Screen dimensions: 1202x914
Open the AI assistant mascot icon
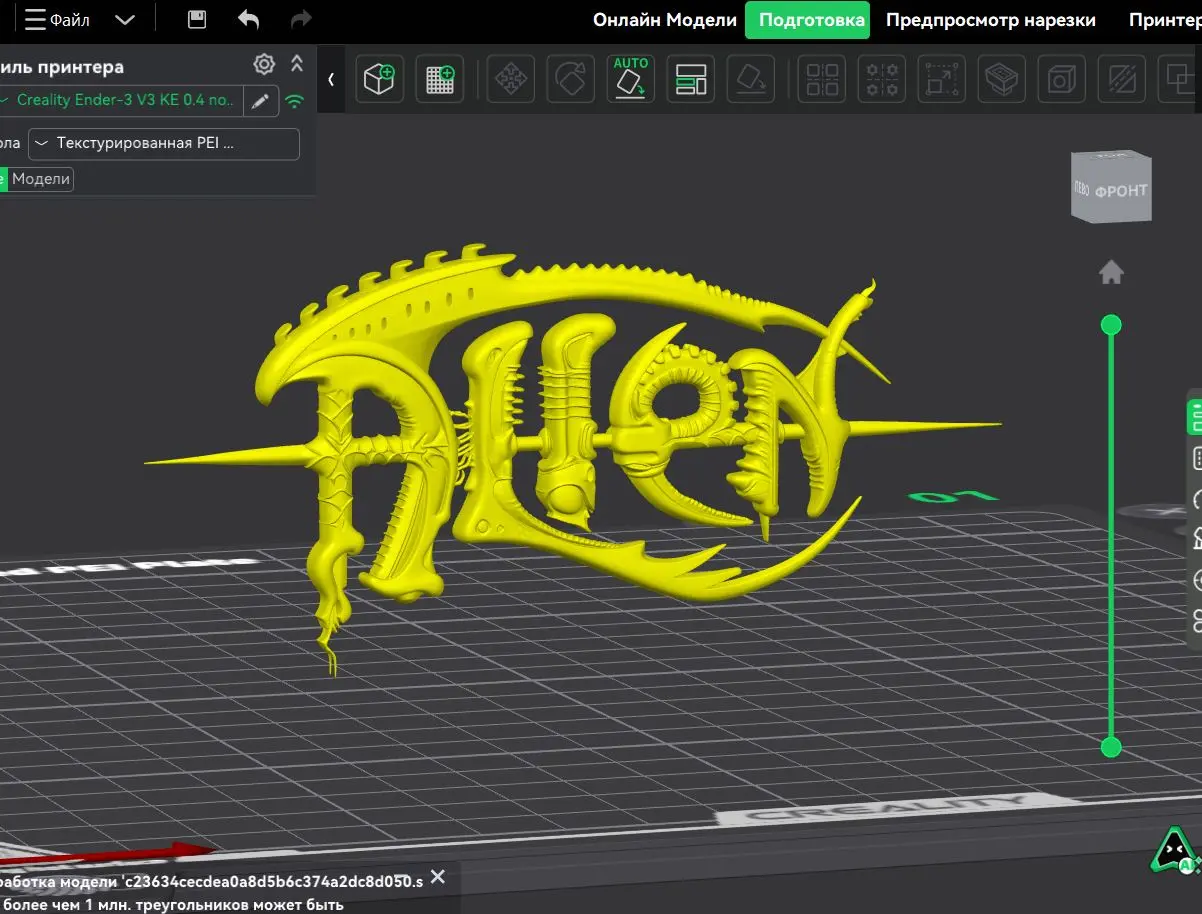pos(1174,851)
